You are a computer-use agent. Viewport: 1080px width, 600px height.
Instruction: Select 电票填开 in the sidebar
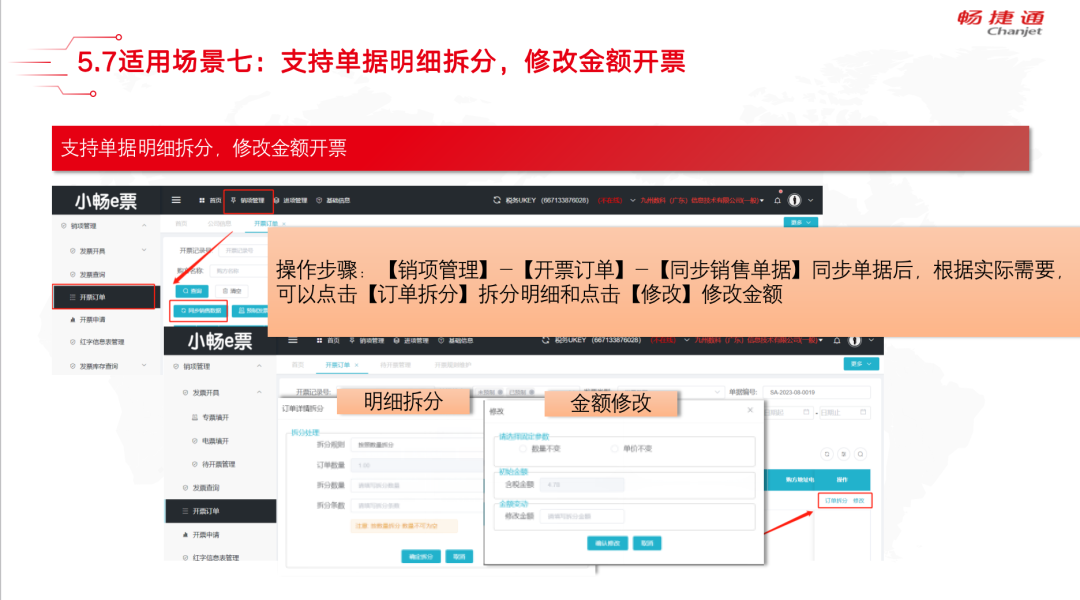215,441
